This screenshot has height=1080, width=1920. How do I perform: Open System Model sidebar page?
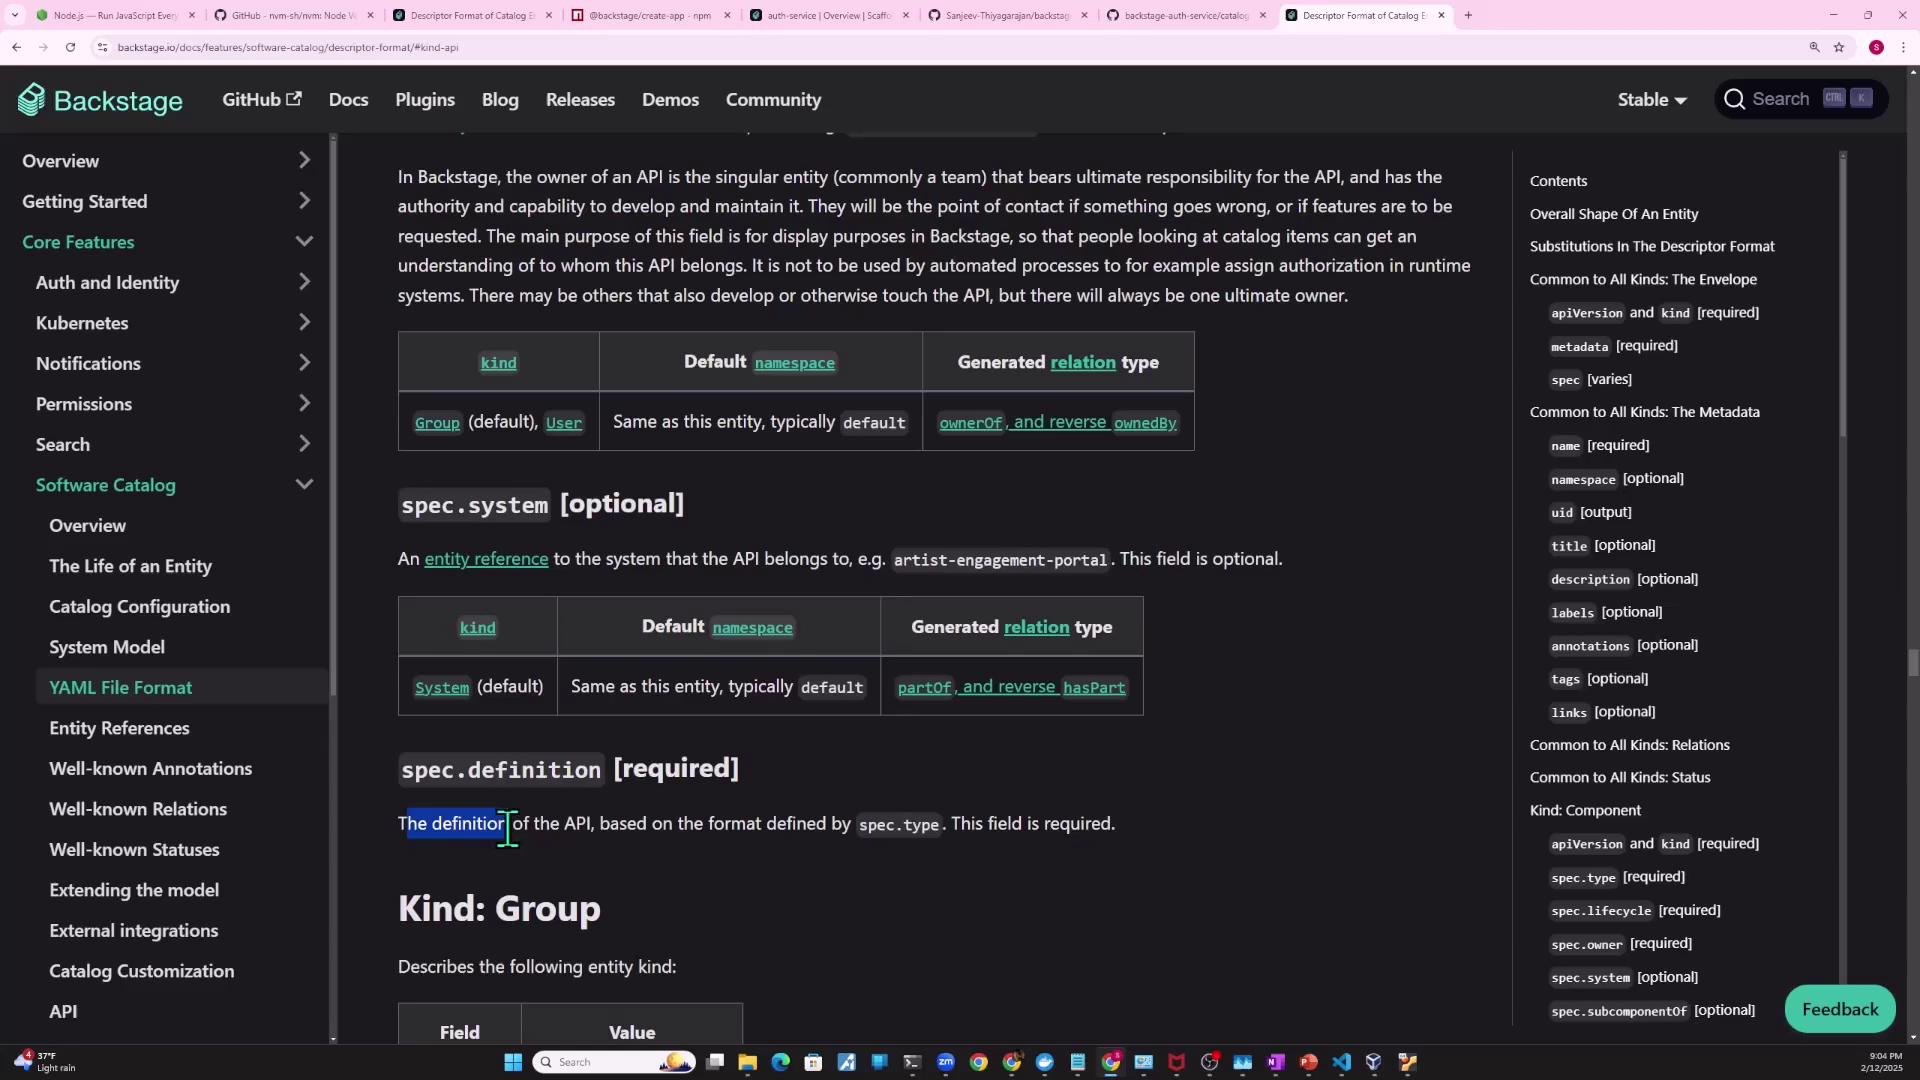[x=107, y=647]
